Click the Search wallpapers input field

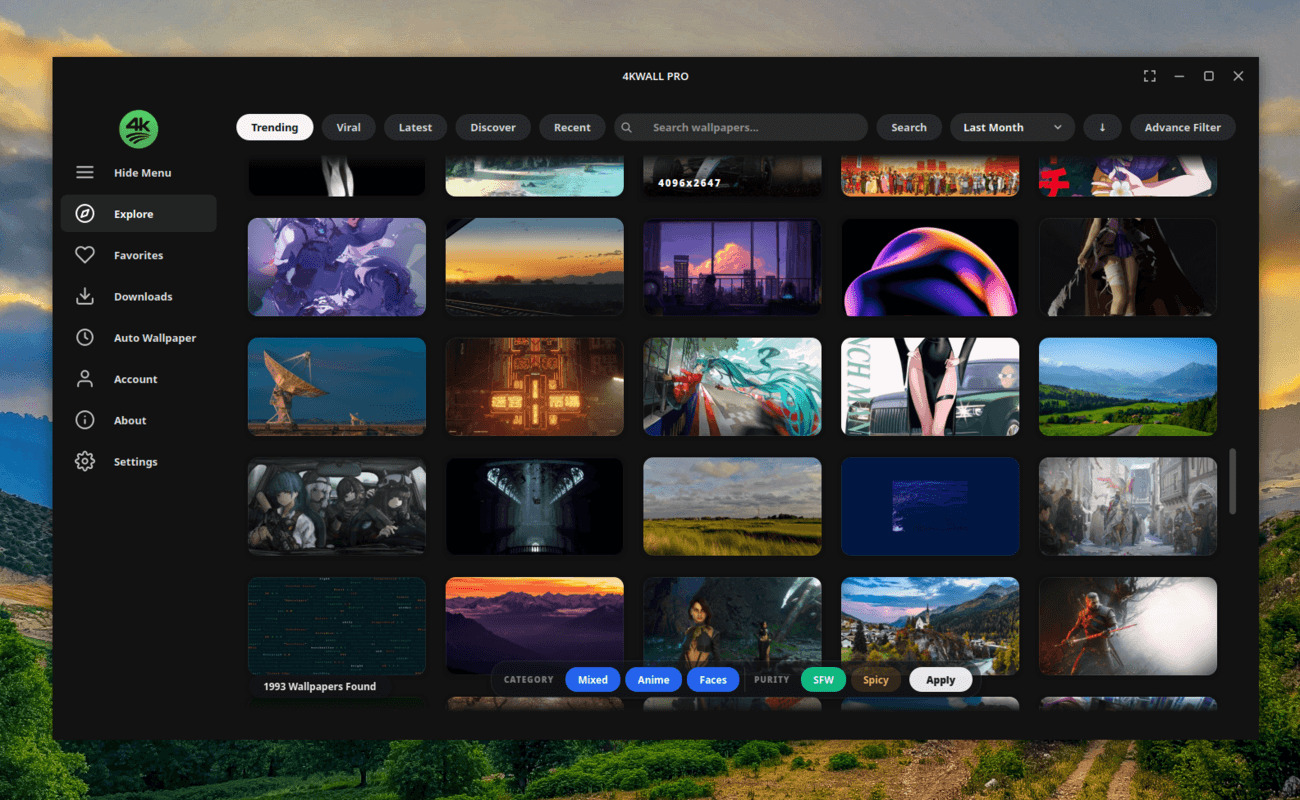pos(741,127)
